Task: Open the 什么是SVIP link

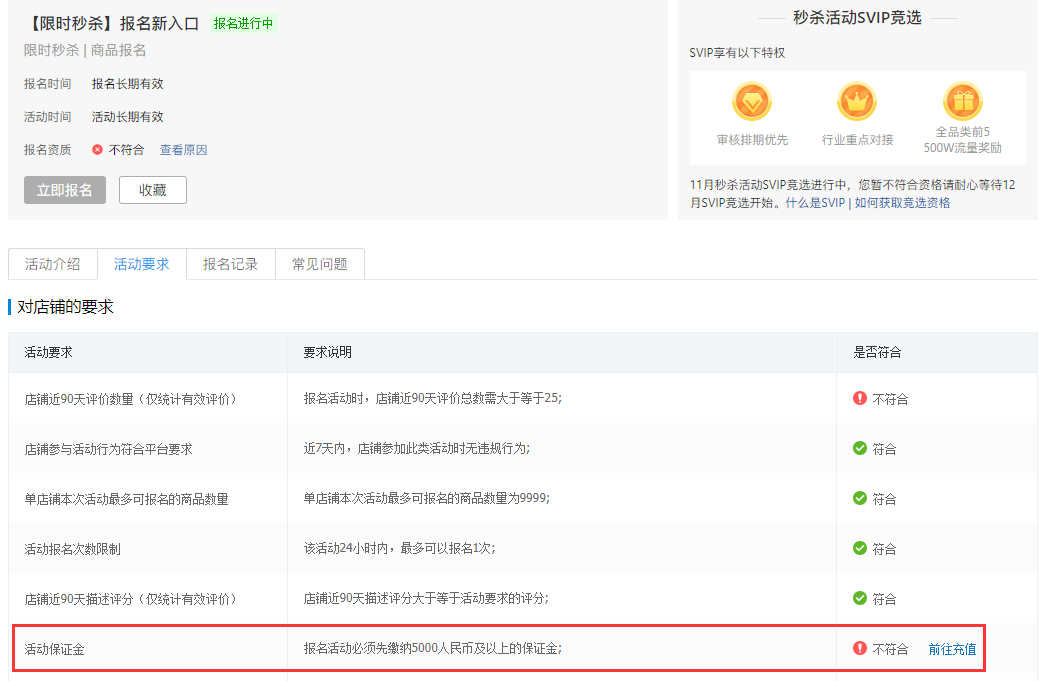Action: pos(815,203)
